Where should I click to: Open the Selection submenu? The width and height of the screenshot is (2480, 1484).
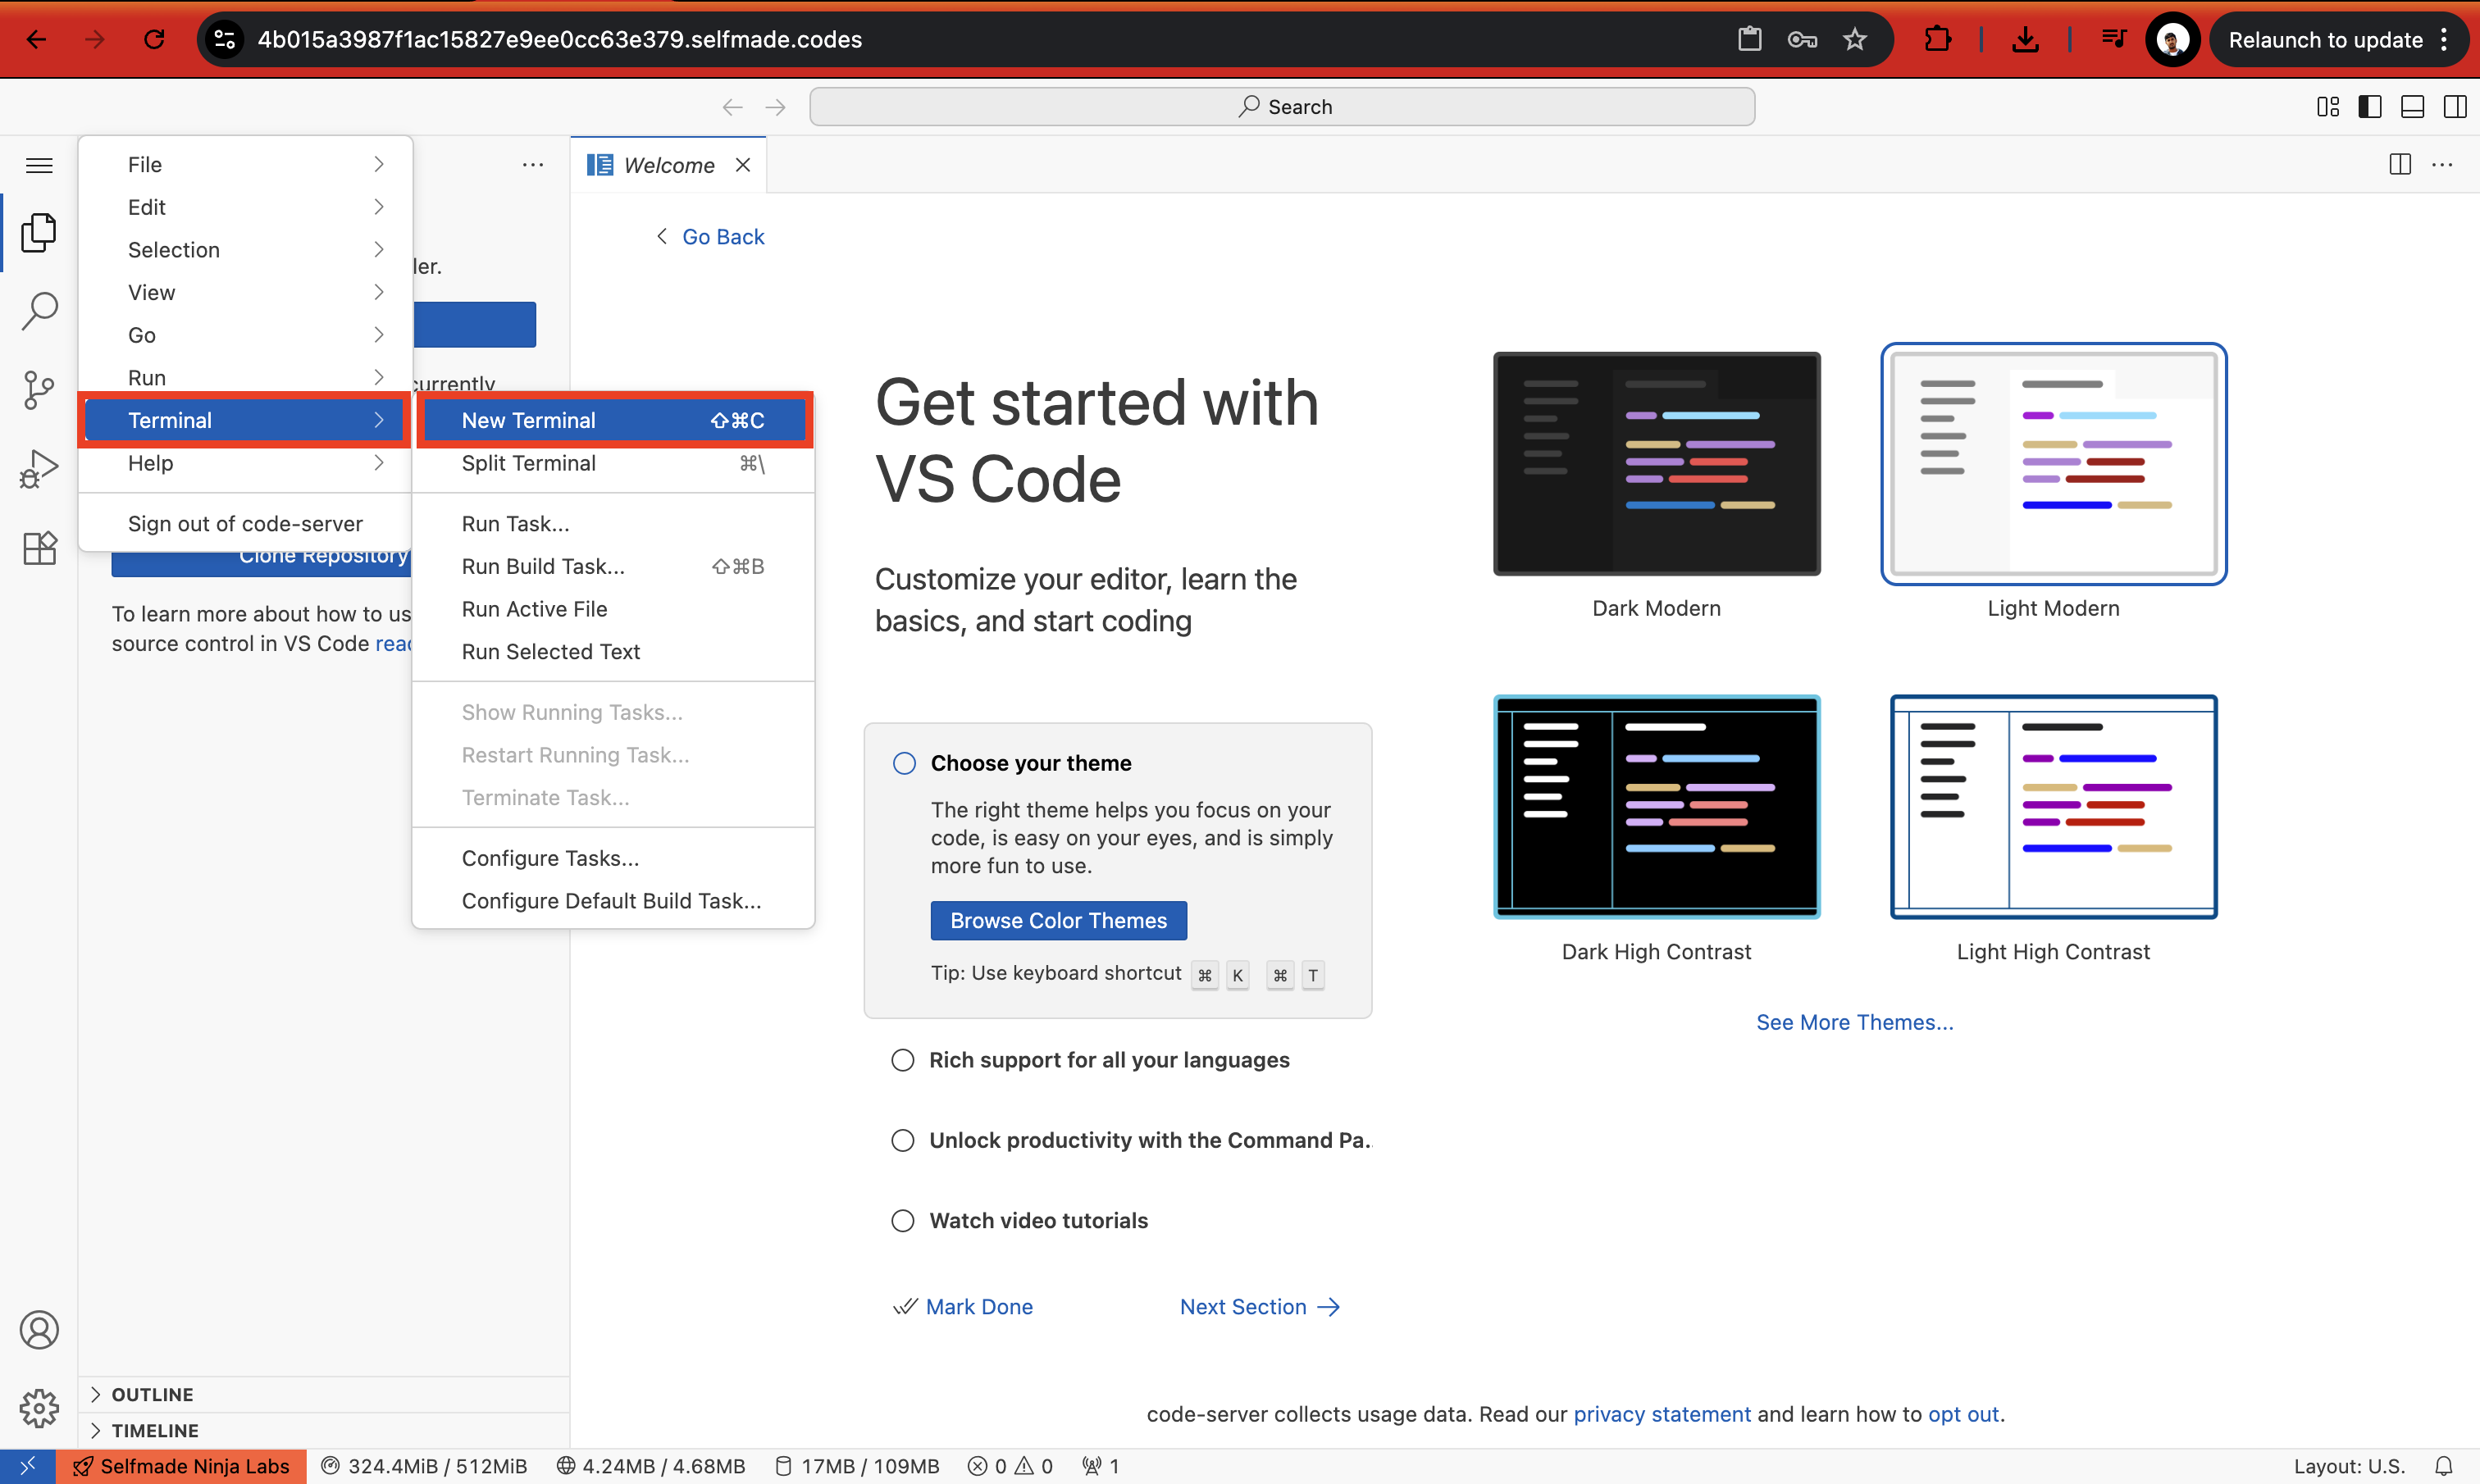click(x=245, y=250)
